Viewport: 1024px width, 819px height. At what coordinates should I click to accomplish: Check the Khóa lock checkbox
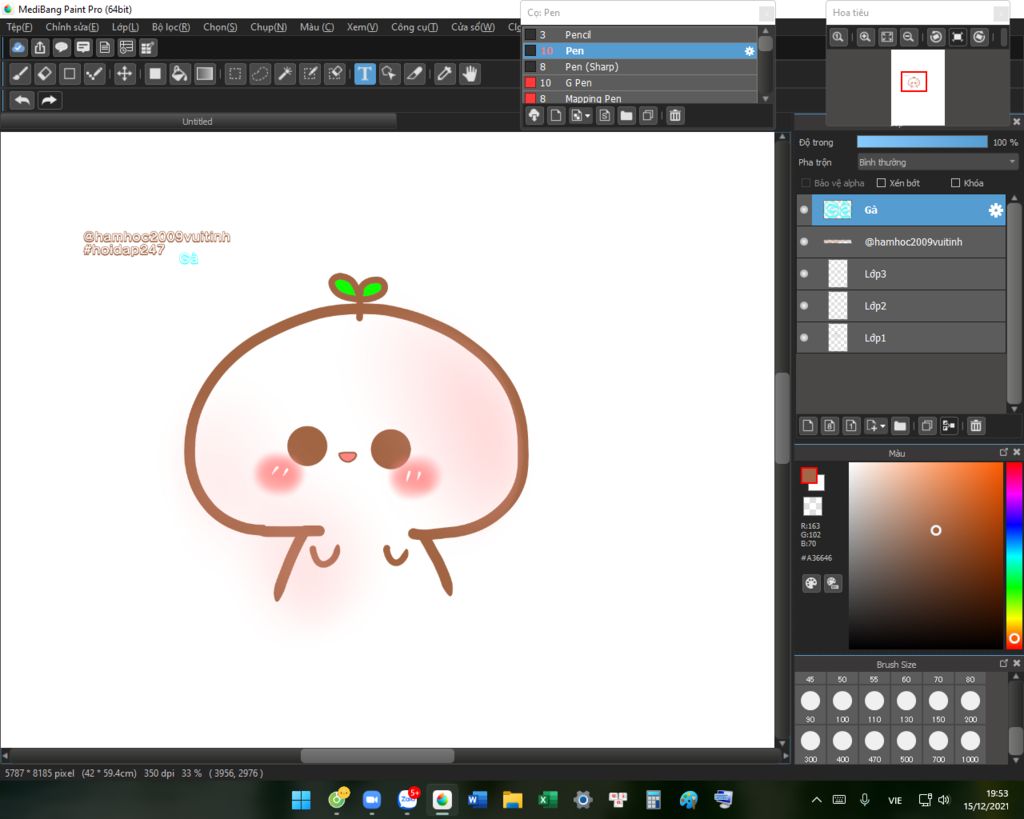click(955, 183)
